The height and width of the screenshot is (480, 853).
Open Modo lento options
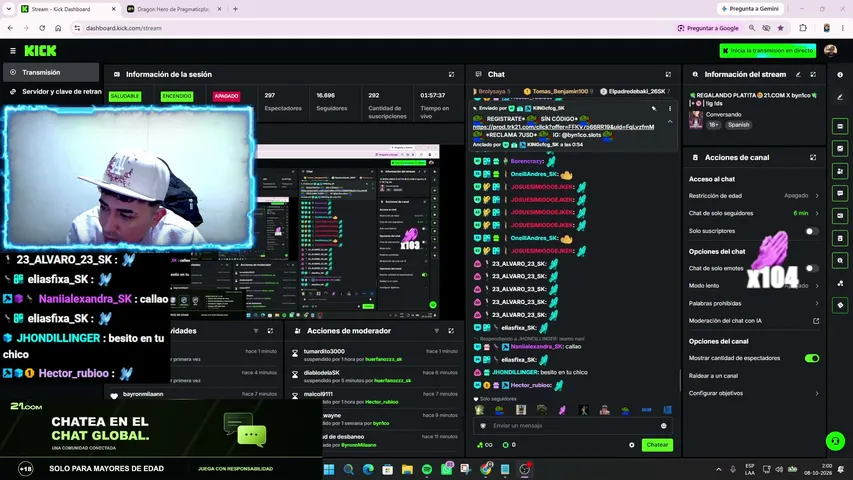click(x=753, y=286)
